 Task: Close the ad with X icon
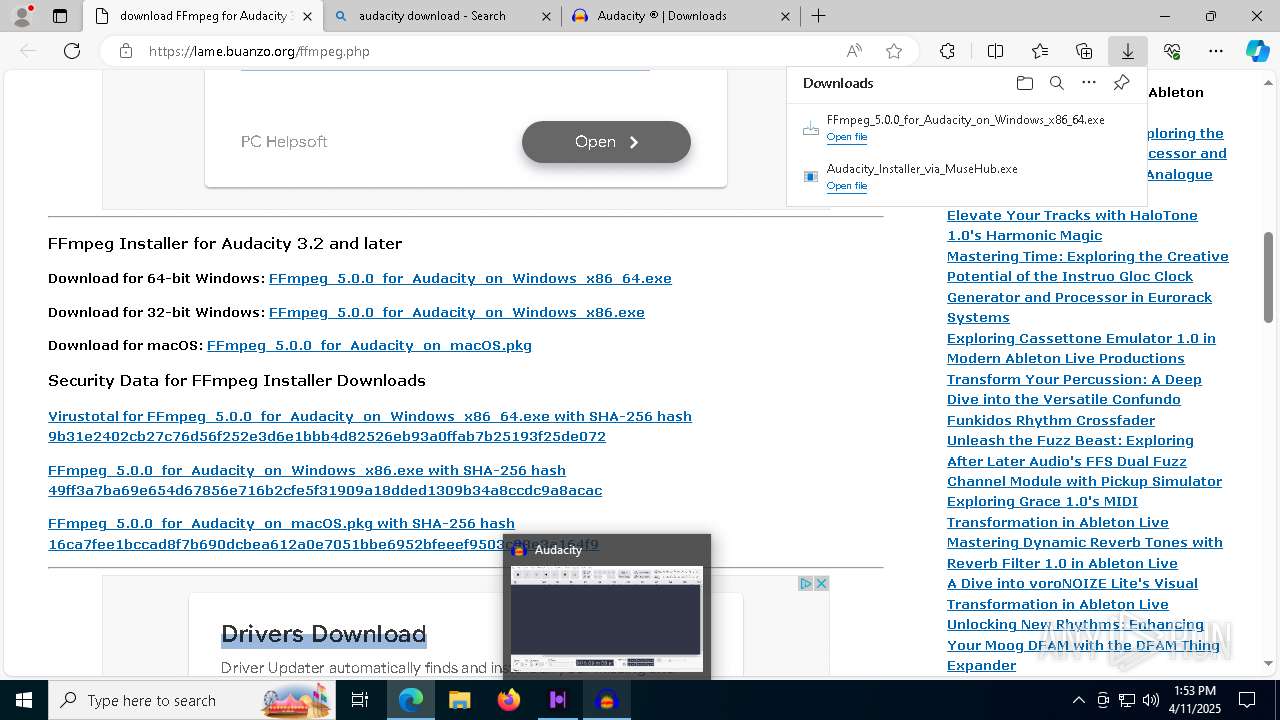821,583
